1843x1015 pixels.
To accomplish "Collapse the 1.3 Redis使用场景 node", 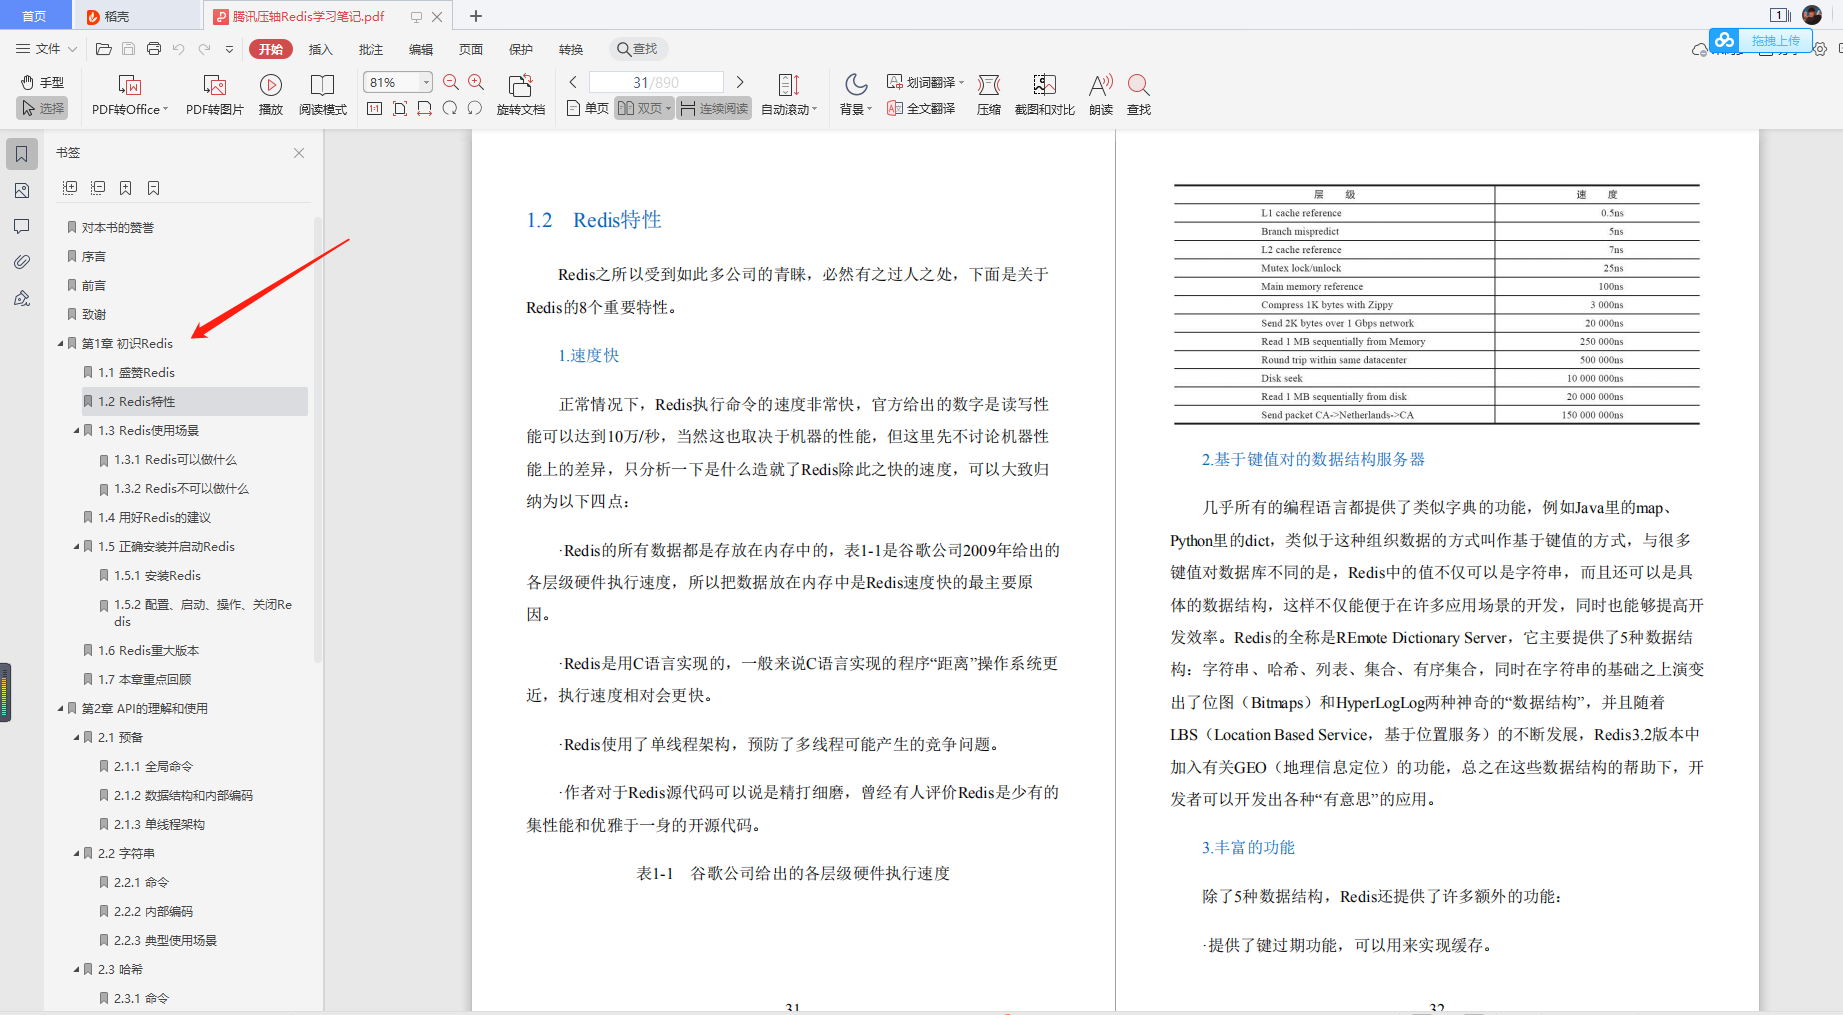I will click(x=76, y=430).
